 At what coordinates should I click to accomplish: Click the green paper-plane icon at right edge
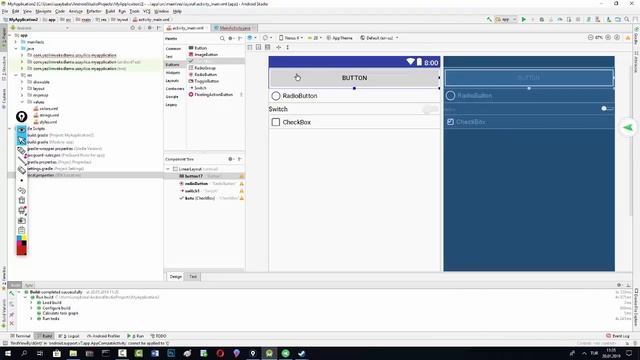[x=628, y=128]
